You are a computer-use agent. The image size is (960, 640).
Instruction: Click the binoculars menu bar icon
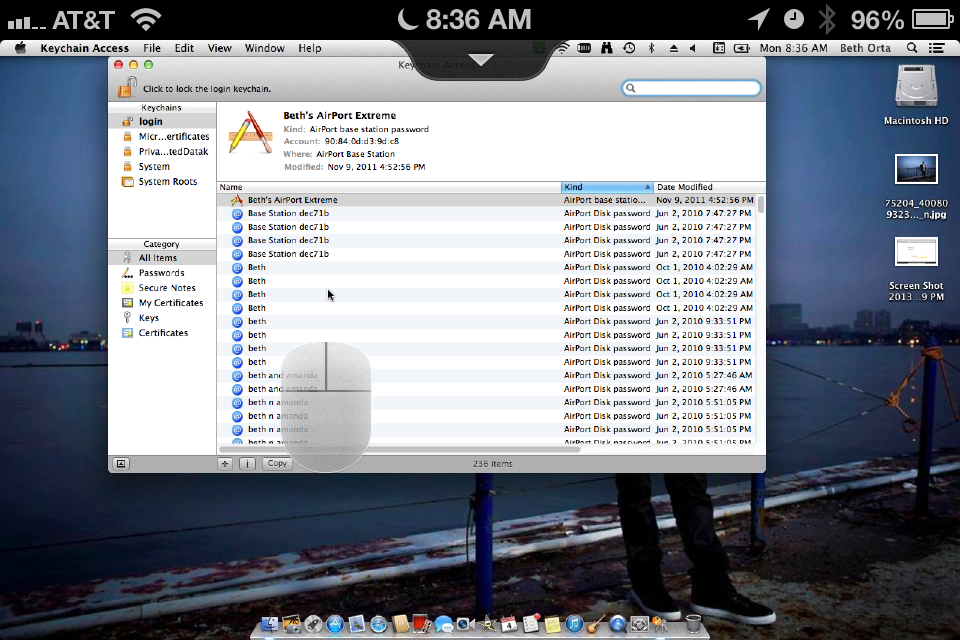[x=607, y=48]
